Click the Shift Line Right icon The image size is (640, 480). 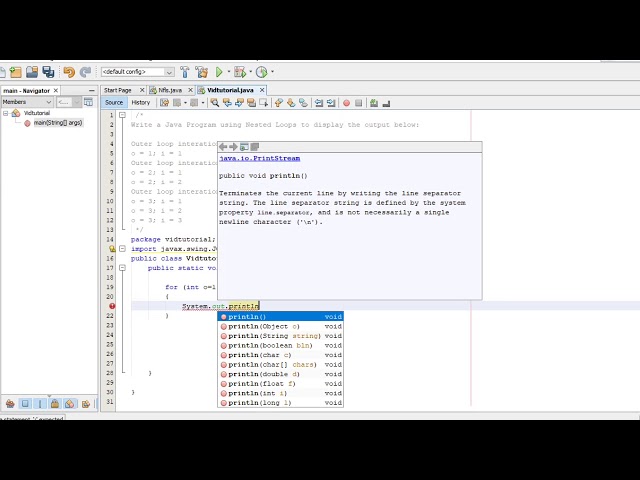point(331,103)
